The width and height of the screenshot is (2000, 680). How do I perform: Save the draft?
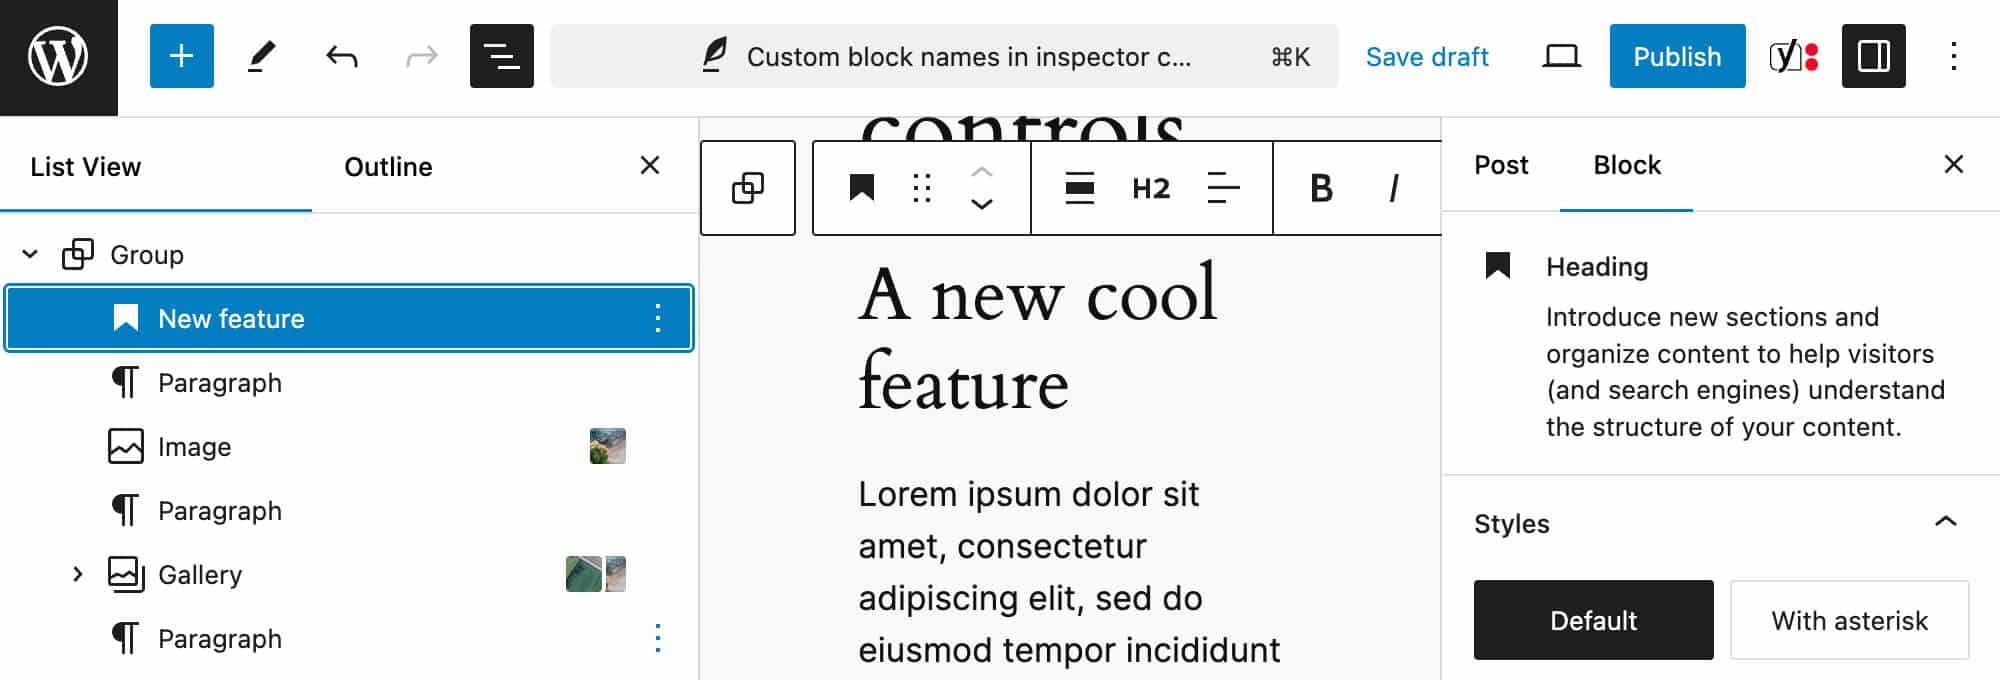tap(1427, 56)
